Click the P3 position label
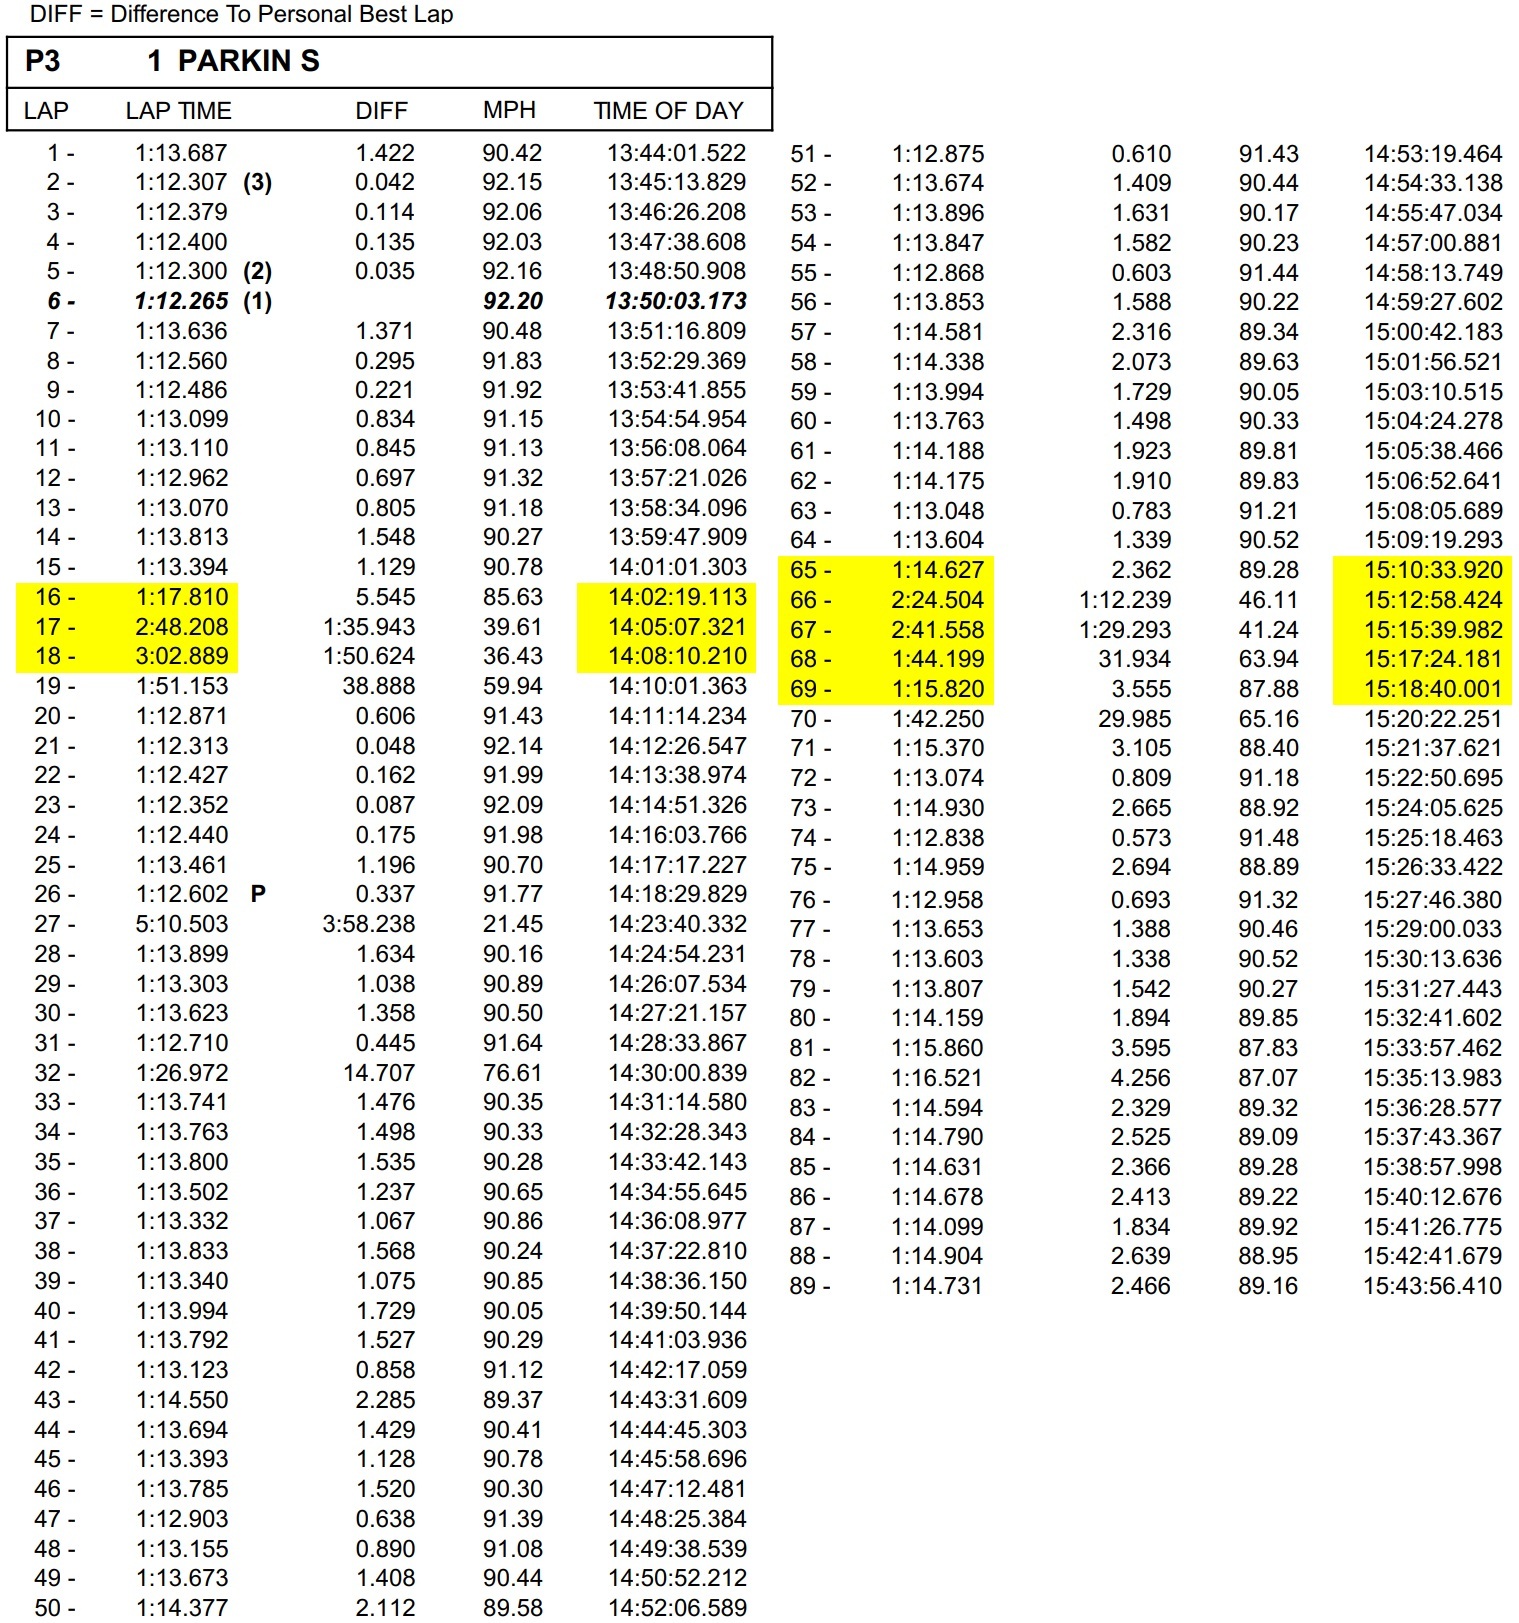 (43, 61)
